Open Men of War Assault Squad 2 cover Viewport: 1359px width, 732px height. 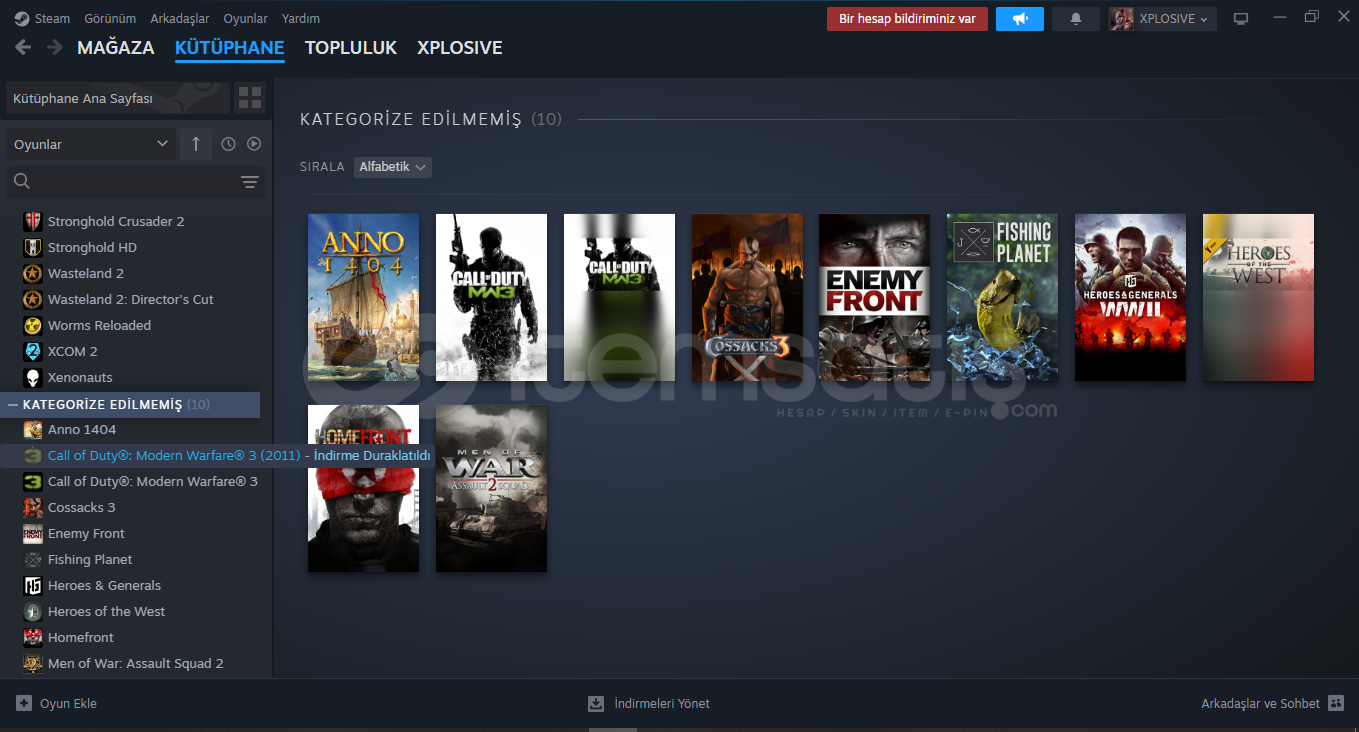[491, 489]
